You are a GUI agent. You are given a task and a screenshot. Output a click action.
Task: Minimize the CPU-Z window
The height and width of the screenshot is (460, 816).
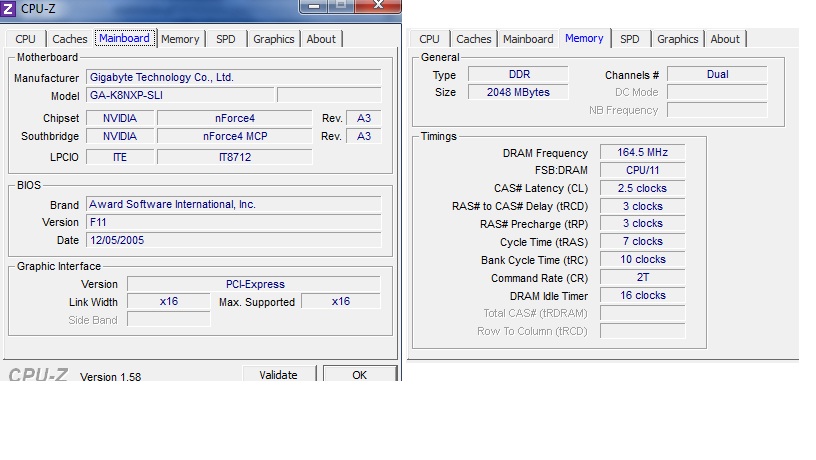(314, 6)
